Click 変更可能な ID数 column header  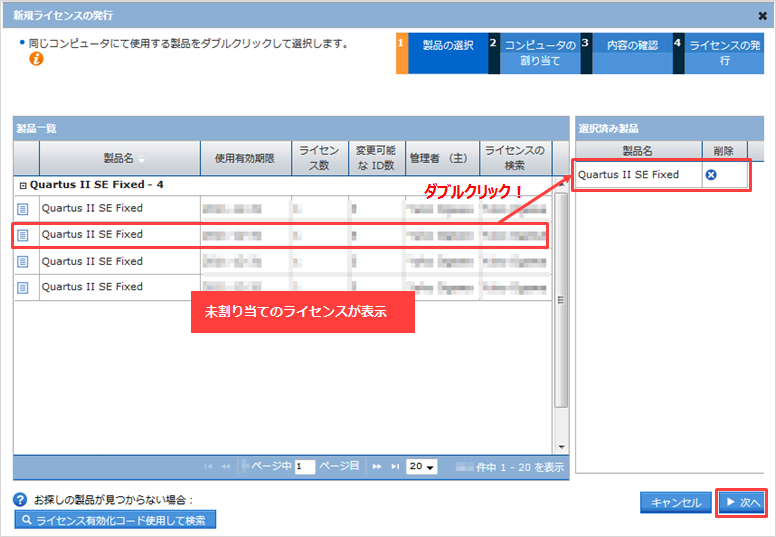[377, 158]
